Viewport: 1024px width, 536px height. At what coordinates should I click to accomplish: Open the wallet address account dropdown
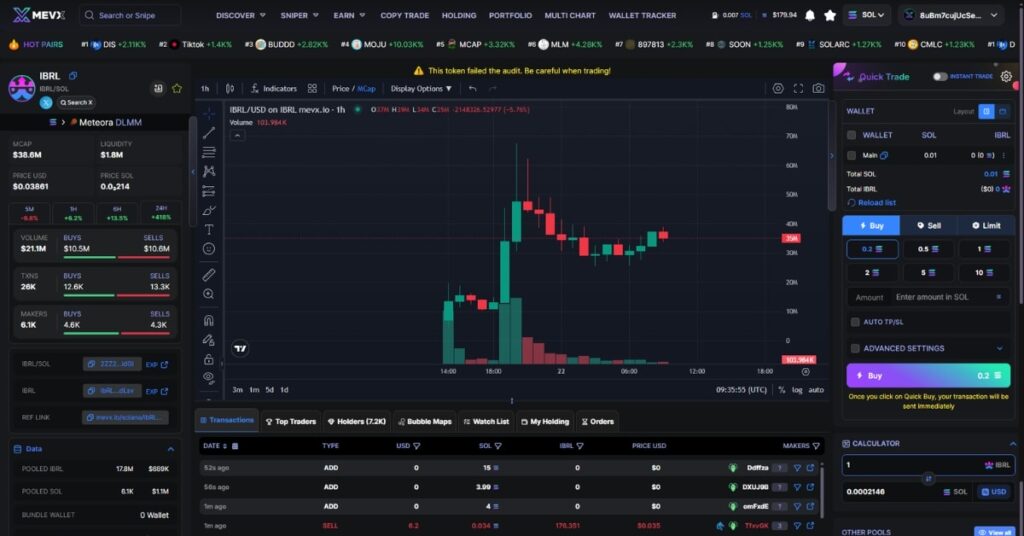[x=949, y=15]
